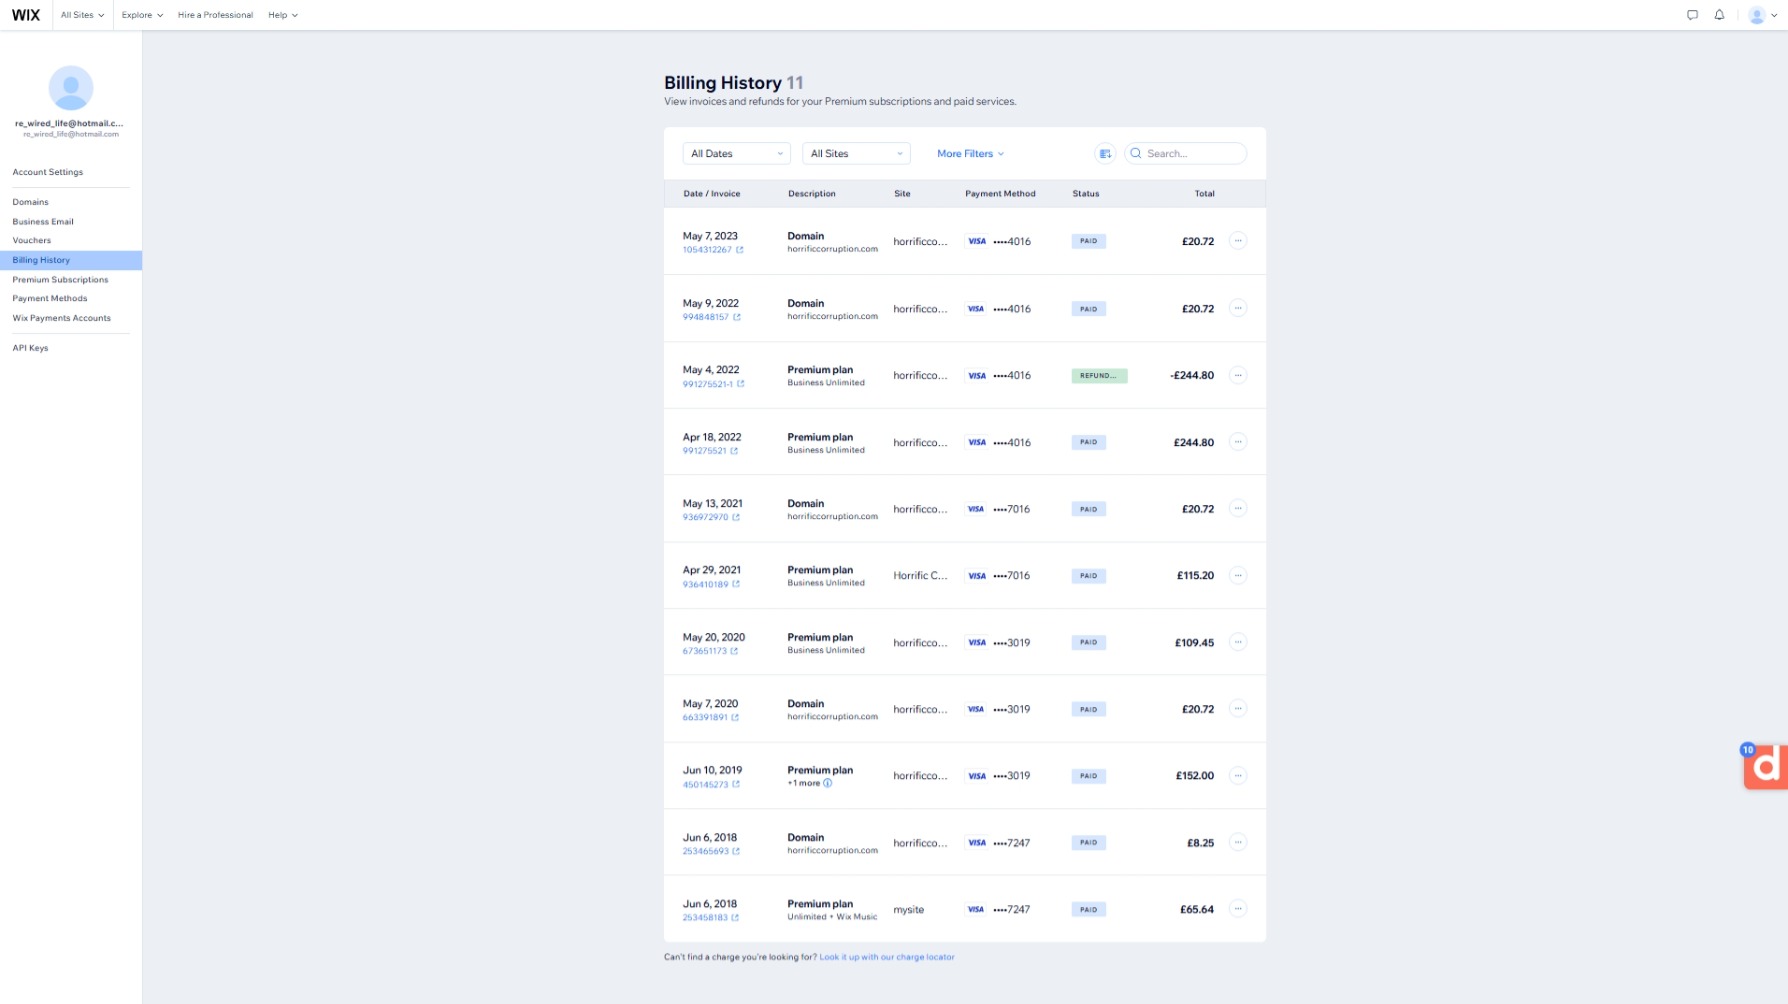Open the notifications bell
This screenshot has height=1004, width=1788.
coord(1719,15)
